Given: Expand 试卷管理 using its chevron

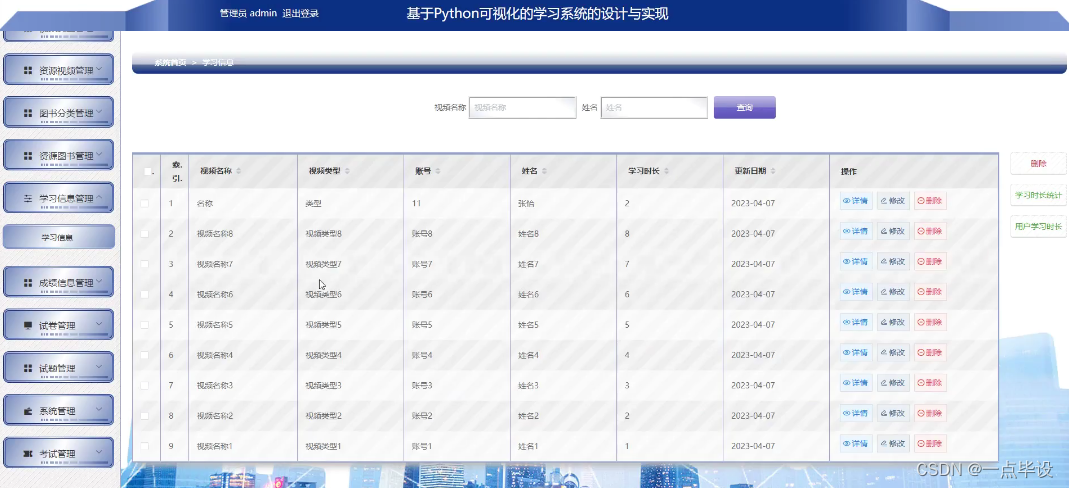Looking at the screenshot, I should (x=100, y=324).
